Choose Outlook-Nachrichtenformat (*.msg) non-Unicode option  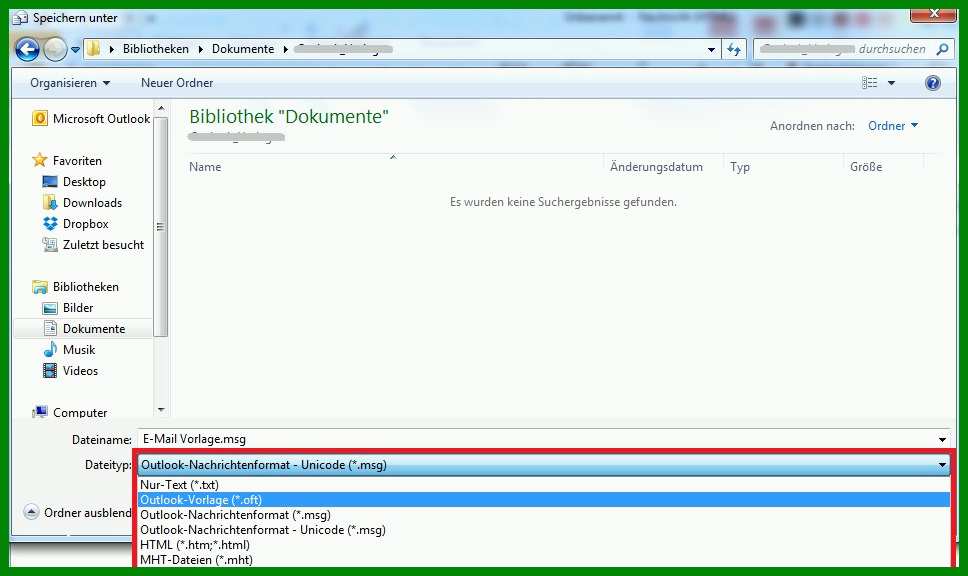click(x=544, y=515)
